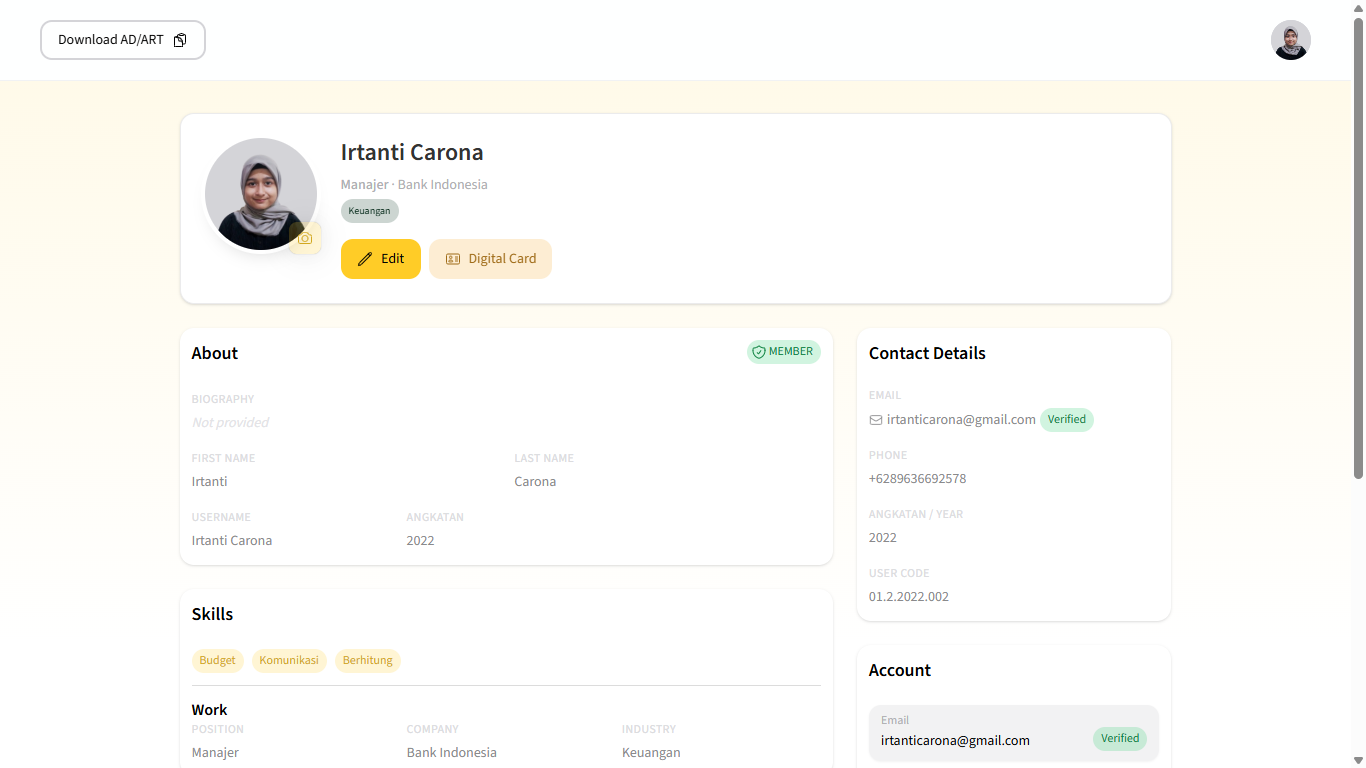Click the phone number +6289636692578
The image size is (1366, 768).
(917, 479)
